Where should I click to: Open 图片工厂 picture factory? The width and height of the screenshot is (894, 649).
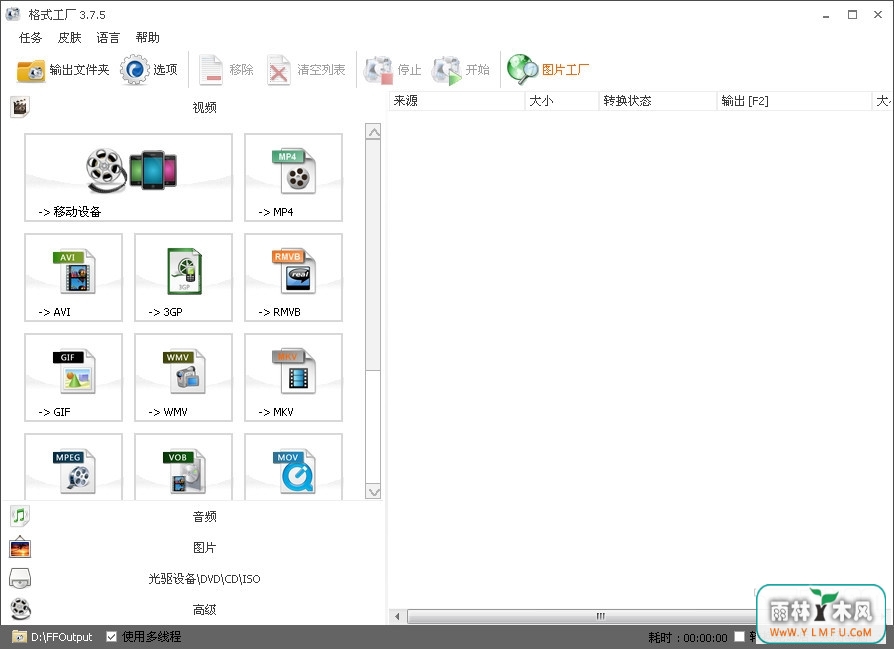pos(548,70)
